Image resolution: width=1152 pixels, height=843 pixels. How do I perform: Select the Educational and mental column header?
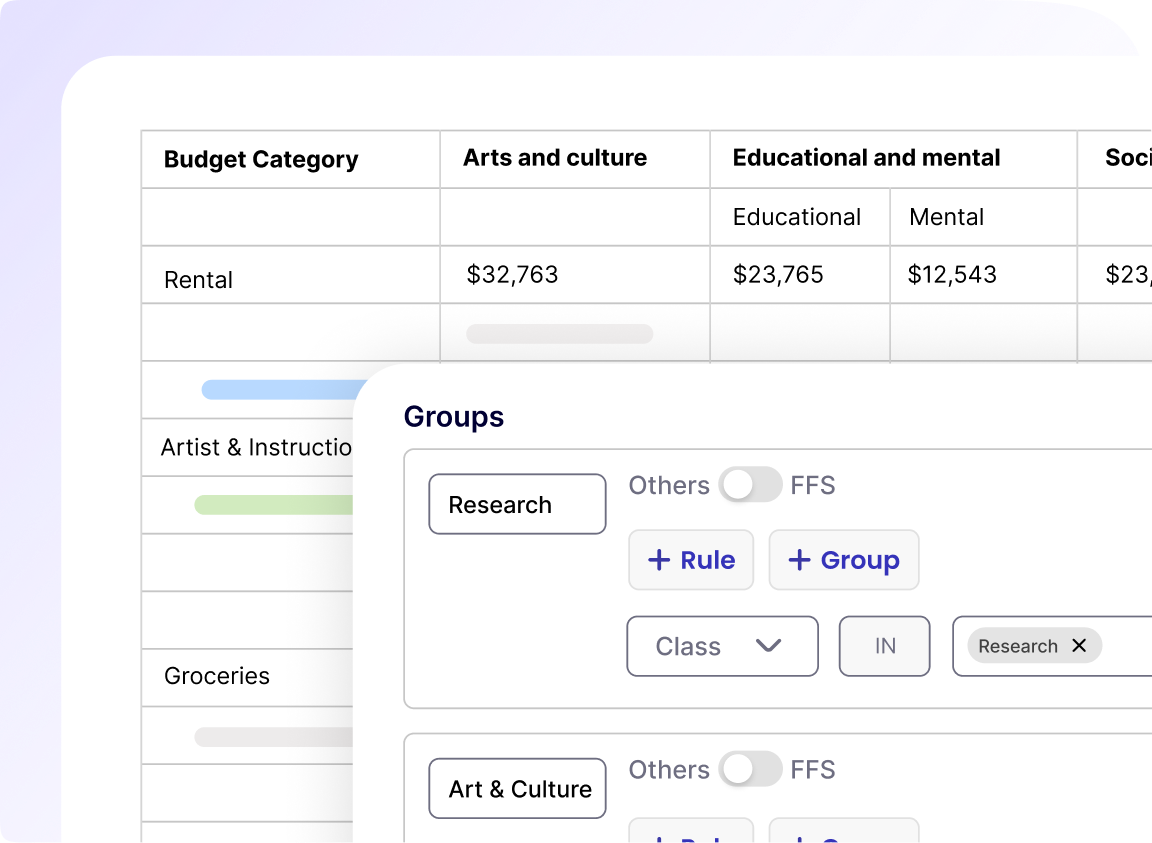tap(866, 157)
